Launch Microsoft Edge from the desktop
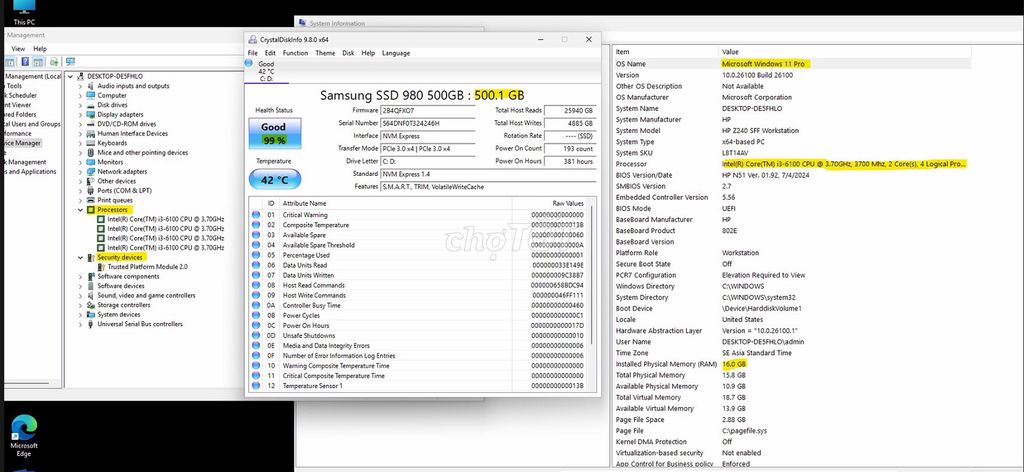Viewport: 1024px width, 472px height. tap(24, 435)
